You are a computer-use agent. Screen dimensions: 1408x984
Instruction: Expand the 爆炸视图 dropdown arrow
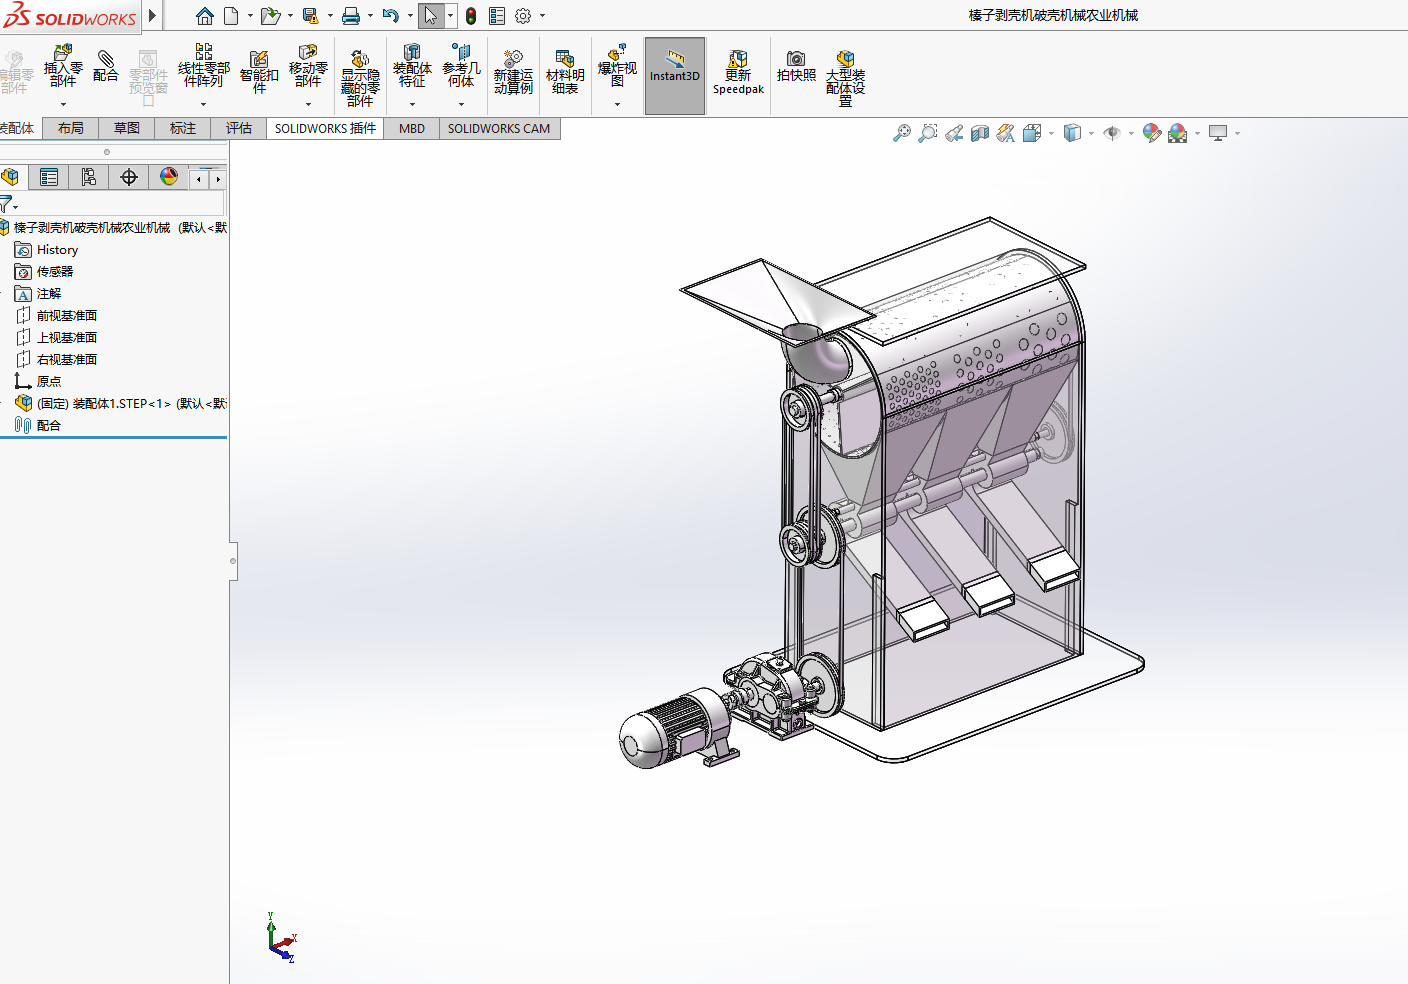click(617, 104)
